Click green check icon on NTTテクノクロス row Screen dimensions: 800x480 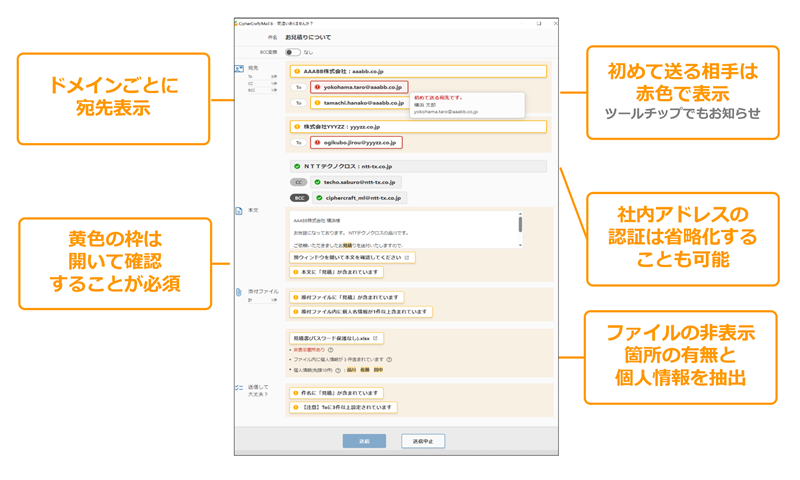297,167
